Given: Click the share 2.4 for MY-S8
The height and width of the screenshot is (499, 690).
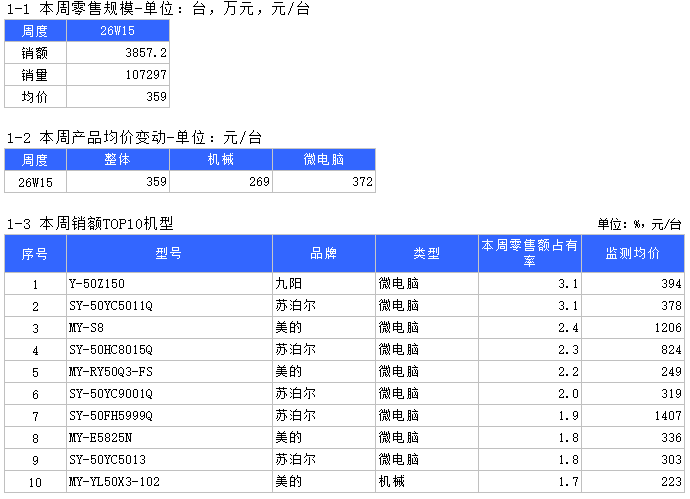Looking at the screenshot, I should (530, 327).
